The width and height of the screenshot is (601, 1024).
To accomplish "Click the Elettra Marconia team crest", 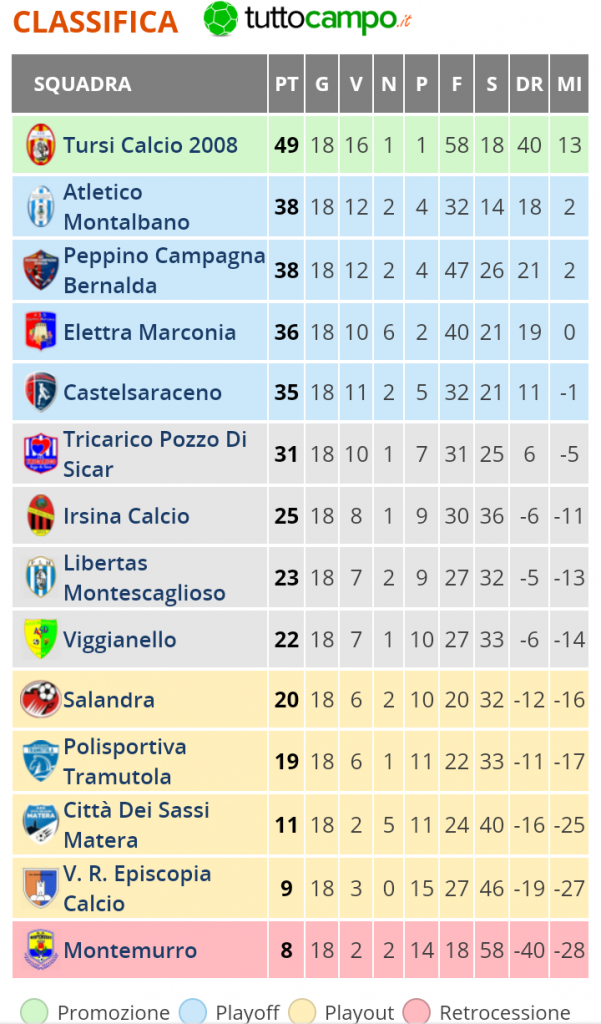I will pos(41,332).
